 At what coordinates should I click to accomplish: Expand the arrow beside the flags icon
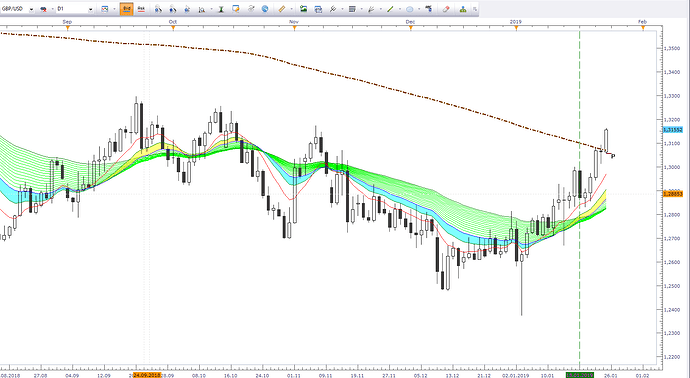(x=52, y=9)
